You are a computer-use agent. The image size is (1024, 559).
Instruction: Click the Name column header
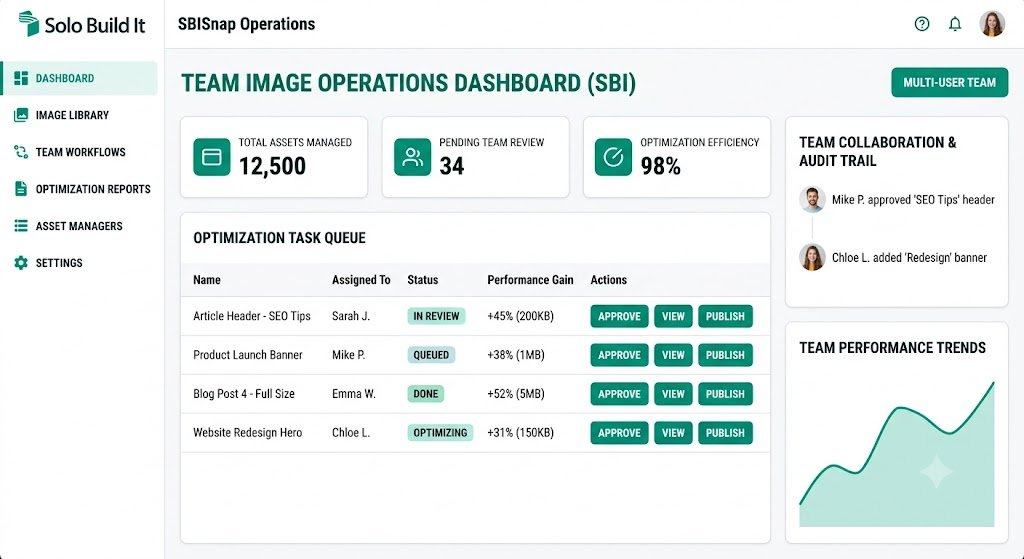[206, 280]
